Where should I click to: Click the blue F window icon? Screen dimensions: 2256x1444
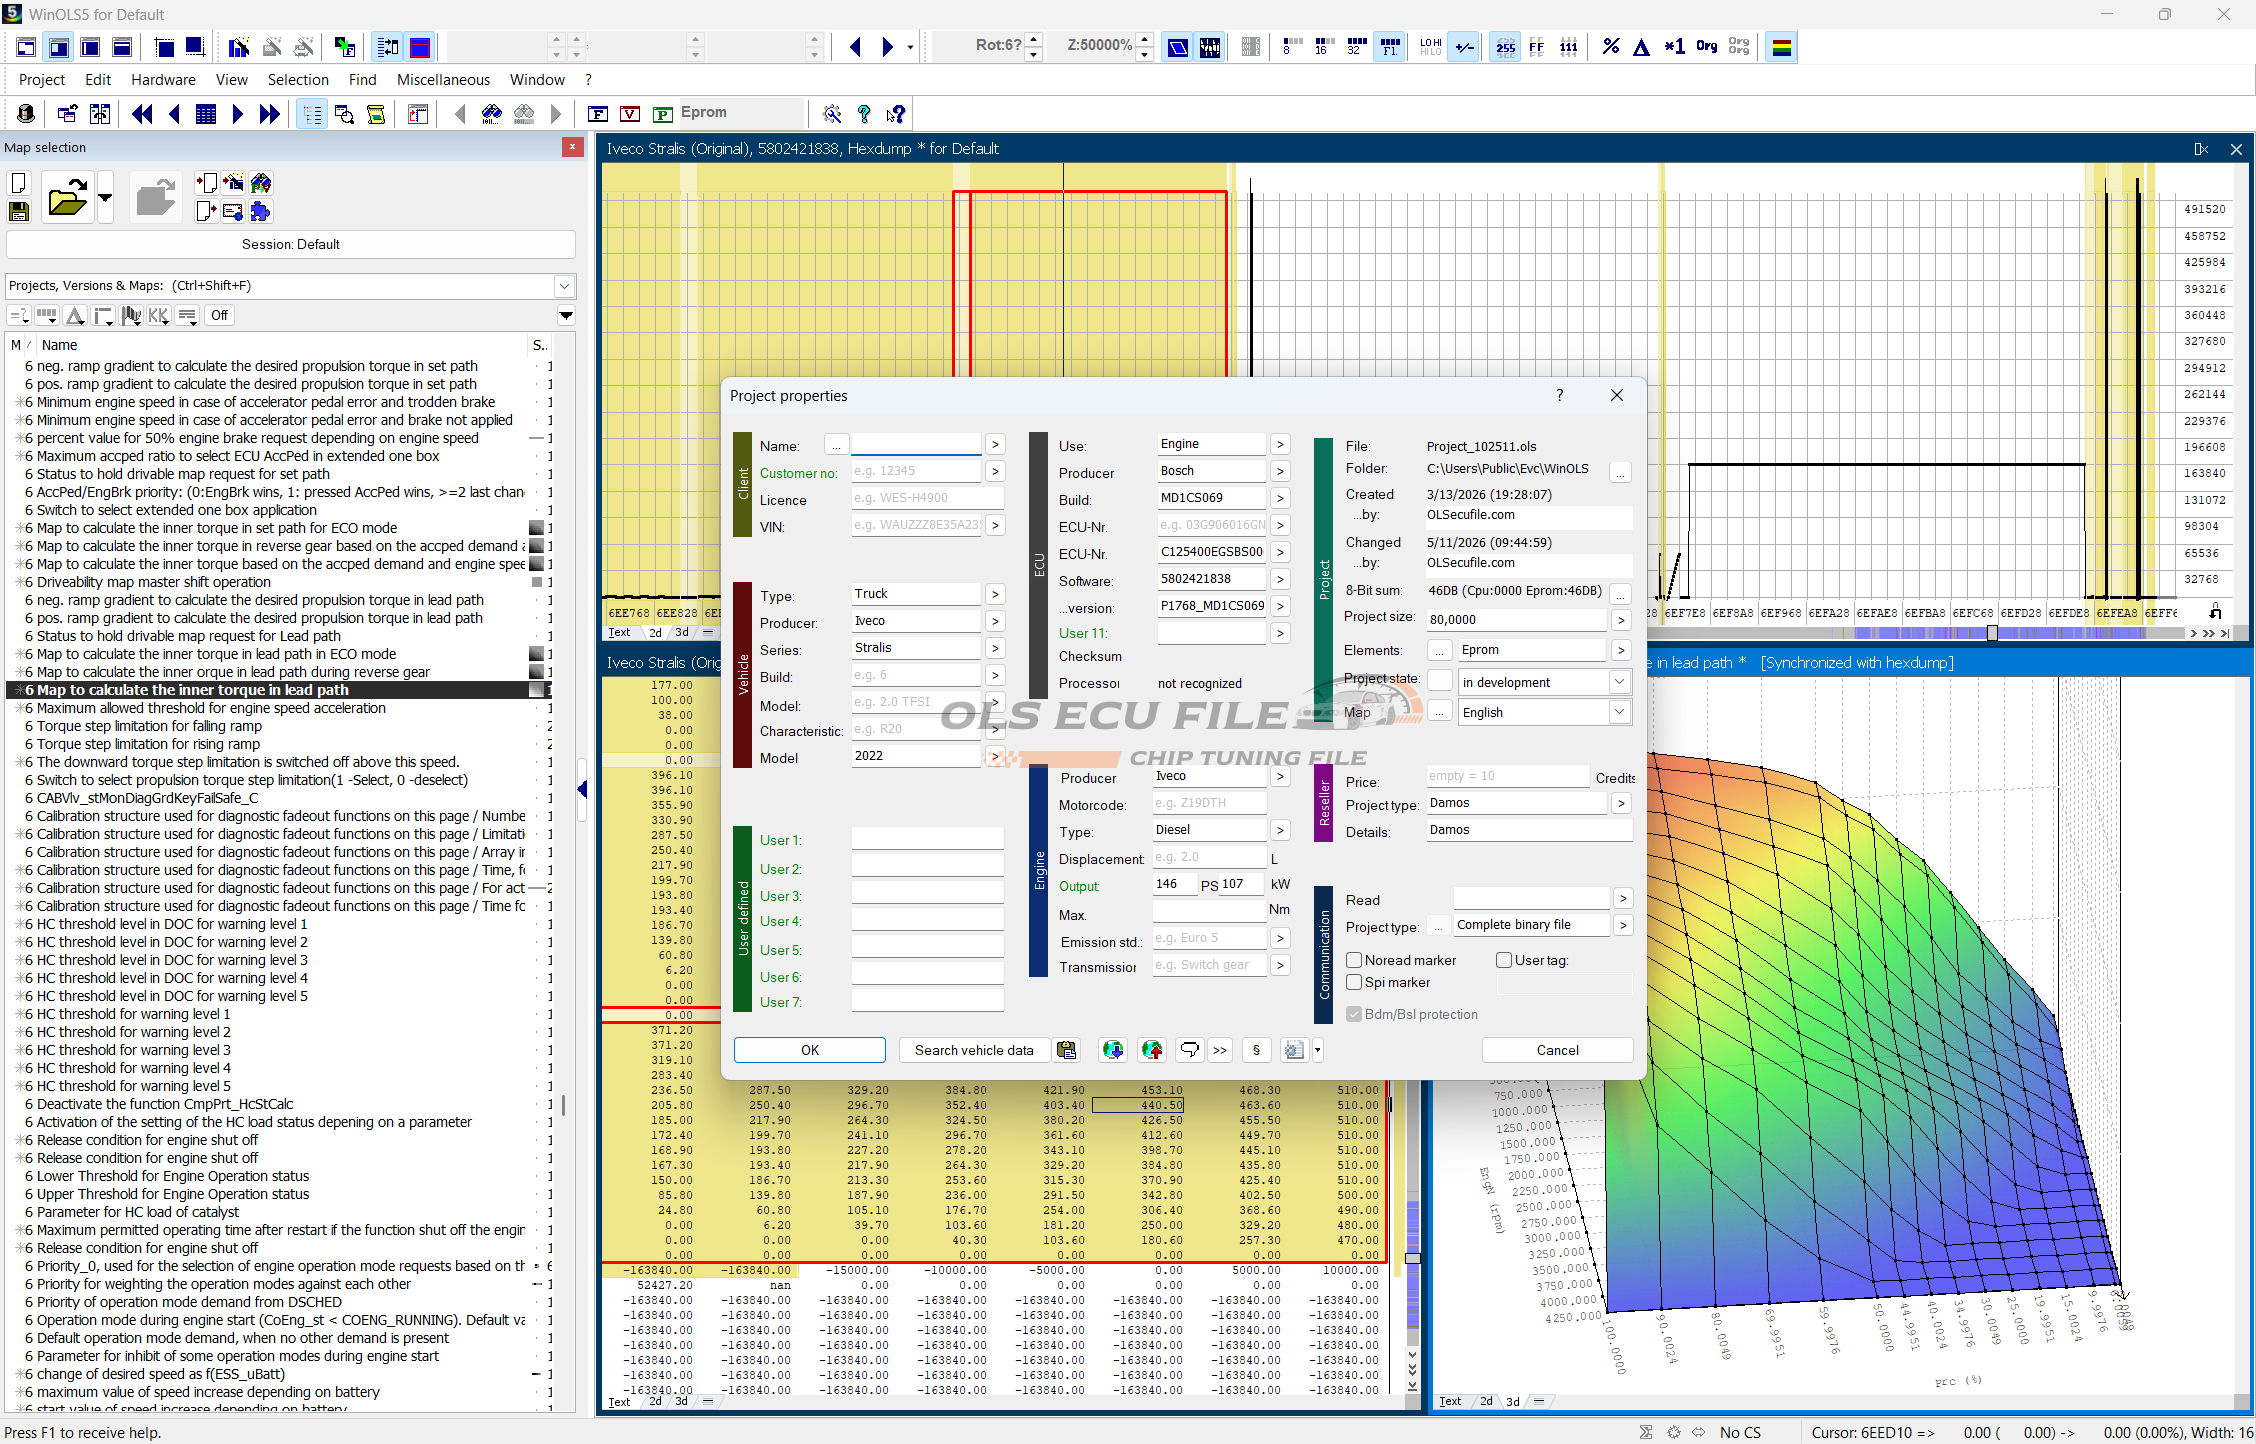(598, 114)
